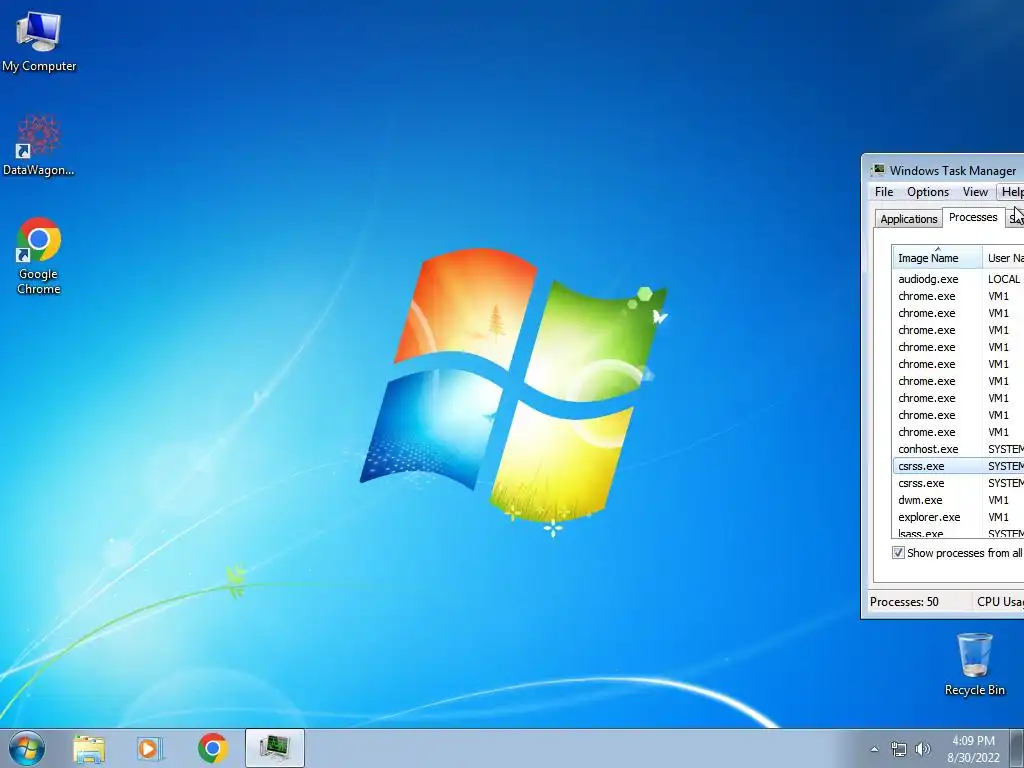Click the SYSTEM user for conhost.exe

(x=1006, y=449)
